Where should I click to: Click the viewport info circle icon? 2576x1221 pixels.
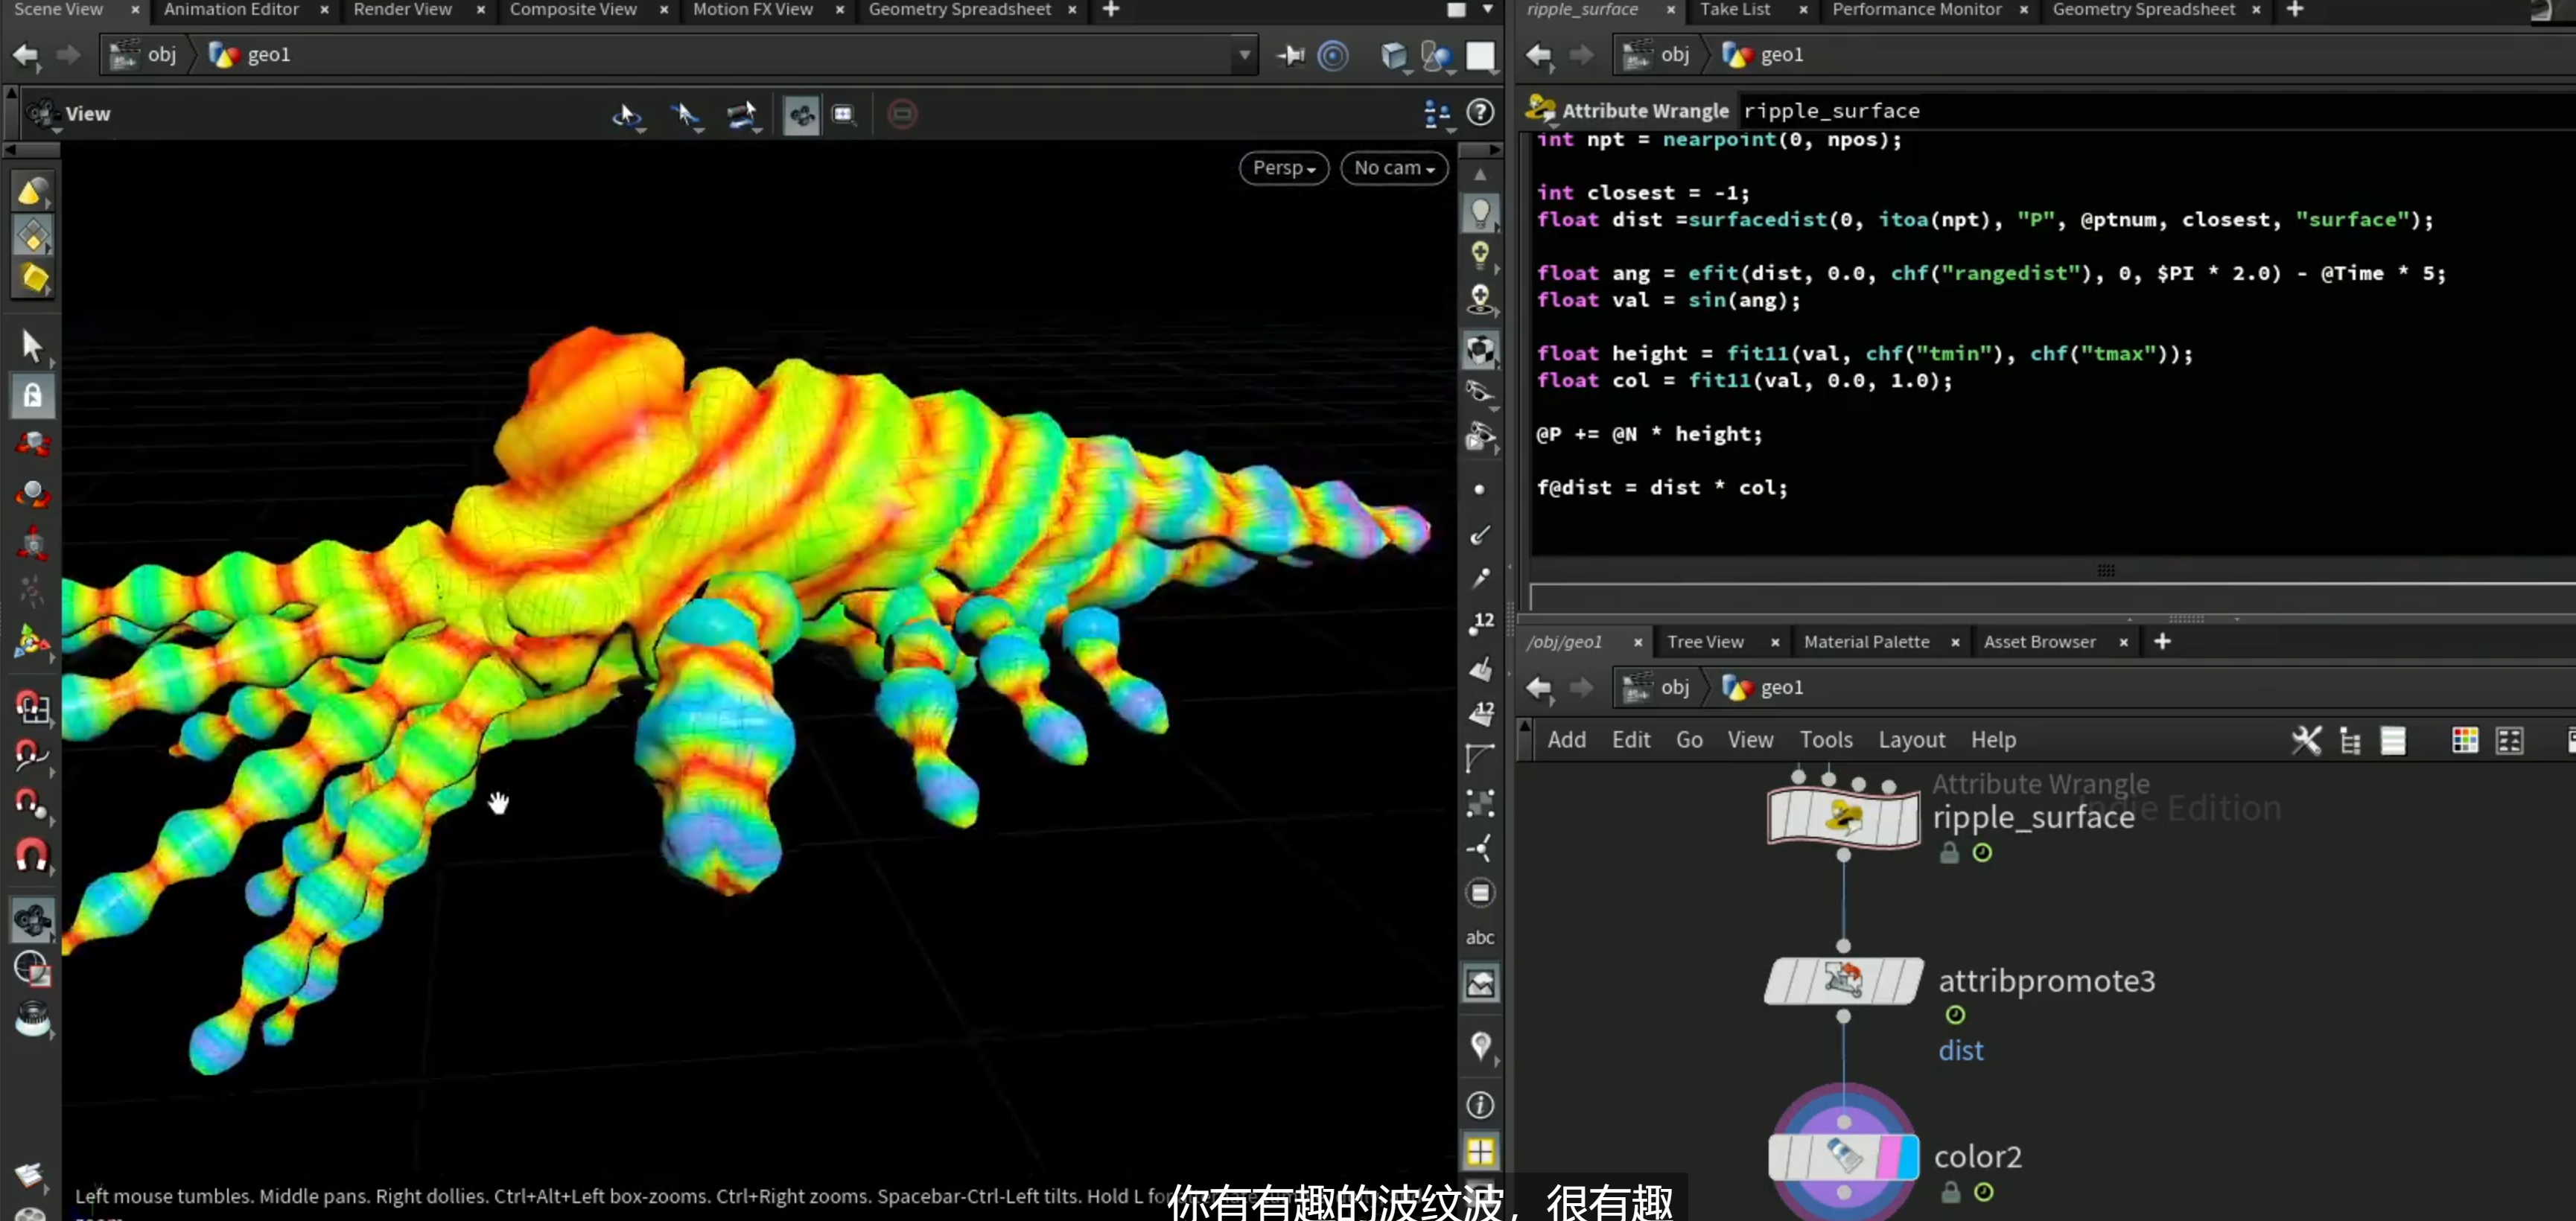(1480, 1105)
